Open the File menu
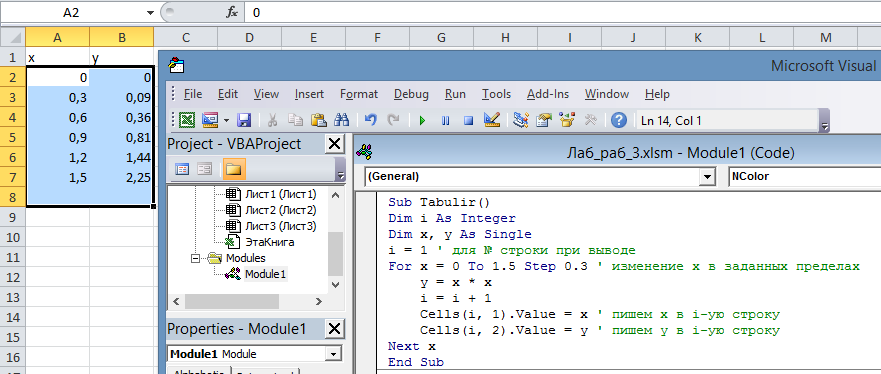The width and height of the screenshot is (881, 374). click(192, 94)
